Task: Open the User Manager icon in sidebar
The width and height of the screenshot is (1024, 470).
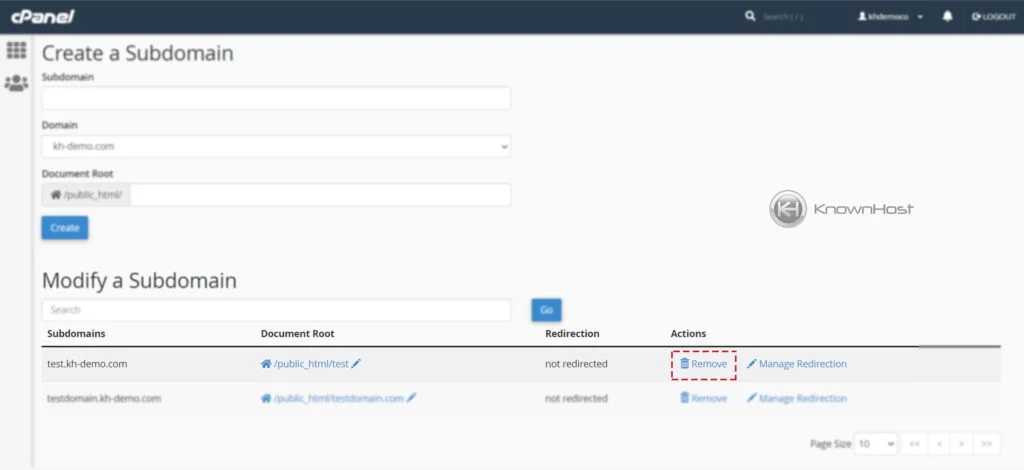Action: click(x=16, y=83)
